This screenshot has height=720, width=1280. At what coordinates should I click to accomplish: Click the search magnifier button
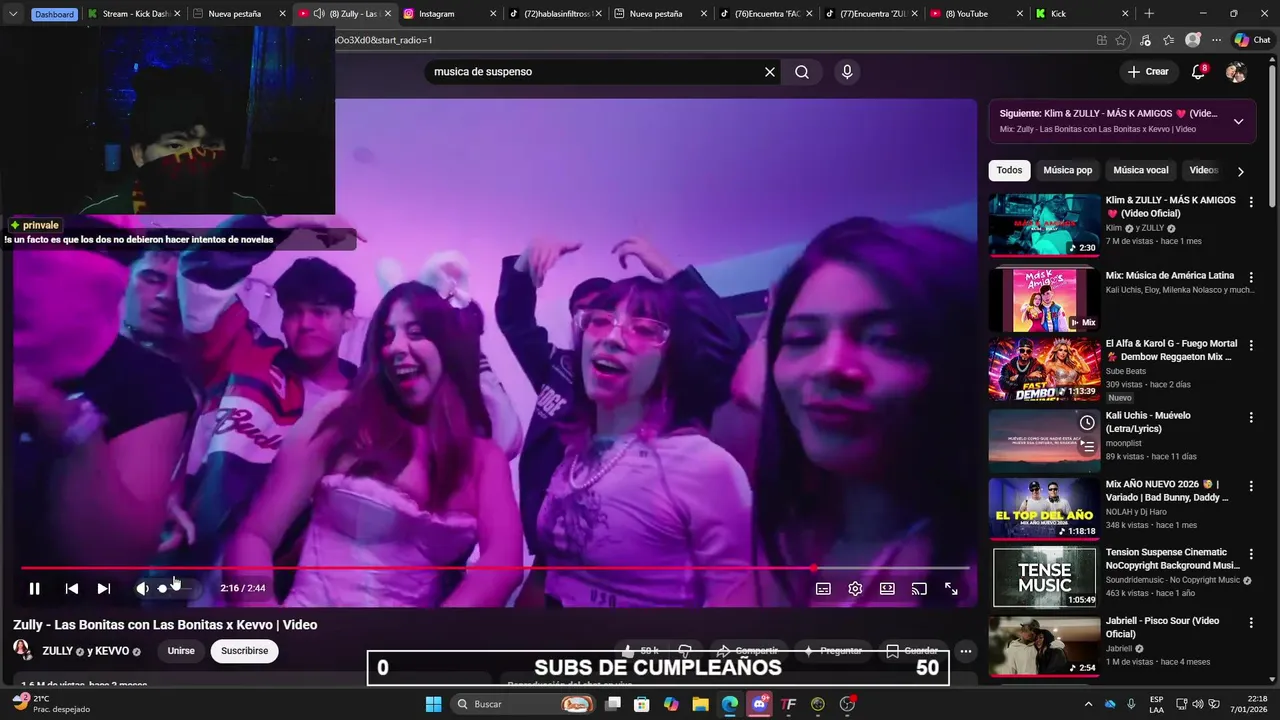pos(802,72)
